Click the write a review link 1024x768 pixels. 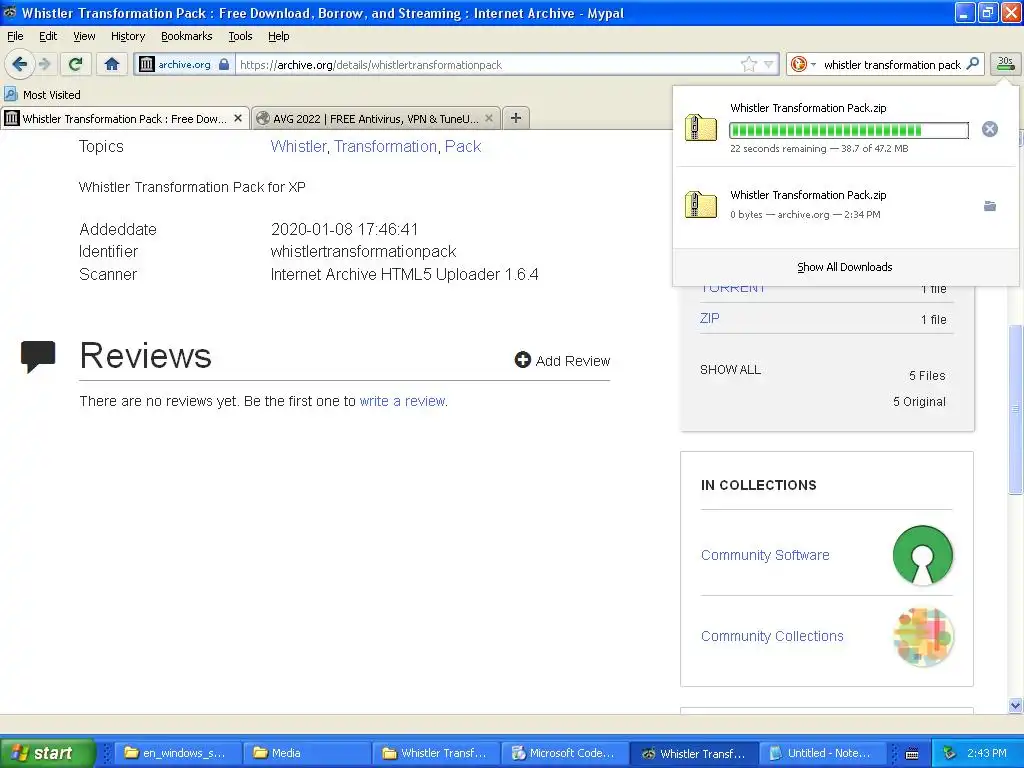[402, 401]
